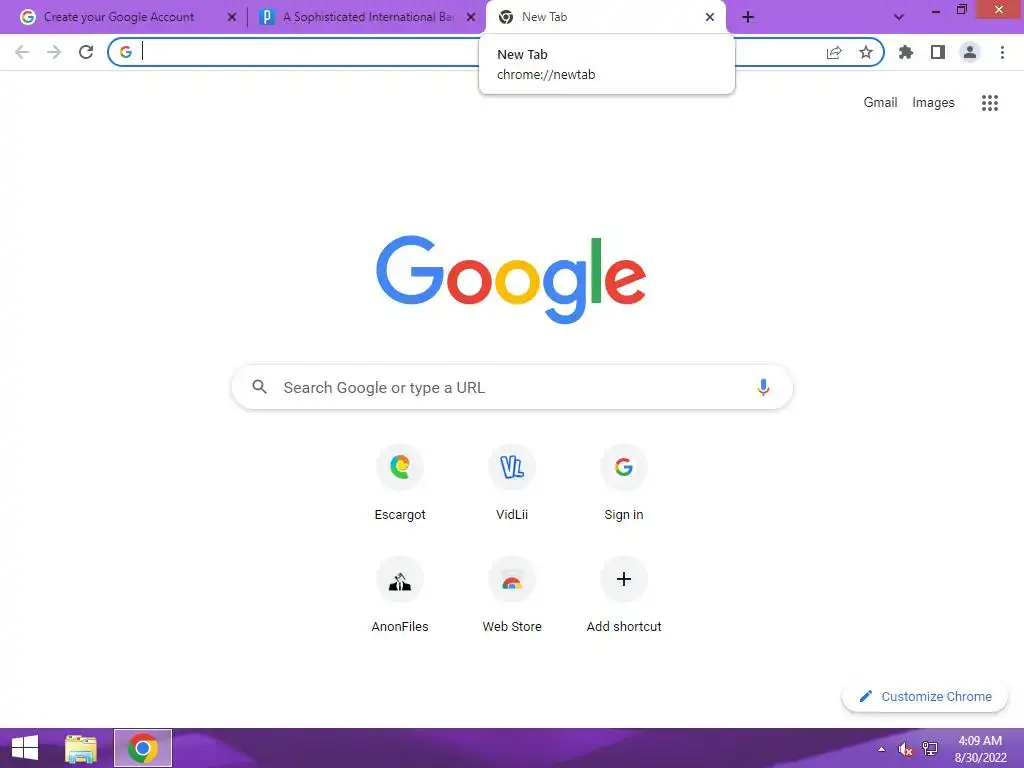Screen dimensions: 1024x768
Task: Open the AnonFiles shortcut
Action: coord(400,595)
